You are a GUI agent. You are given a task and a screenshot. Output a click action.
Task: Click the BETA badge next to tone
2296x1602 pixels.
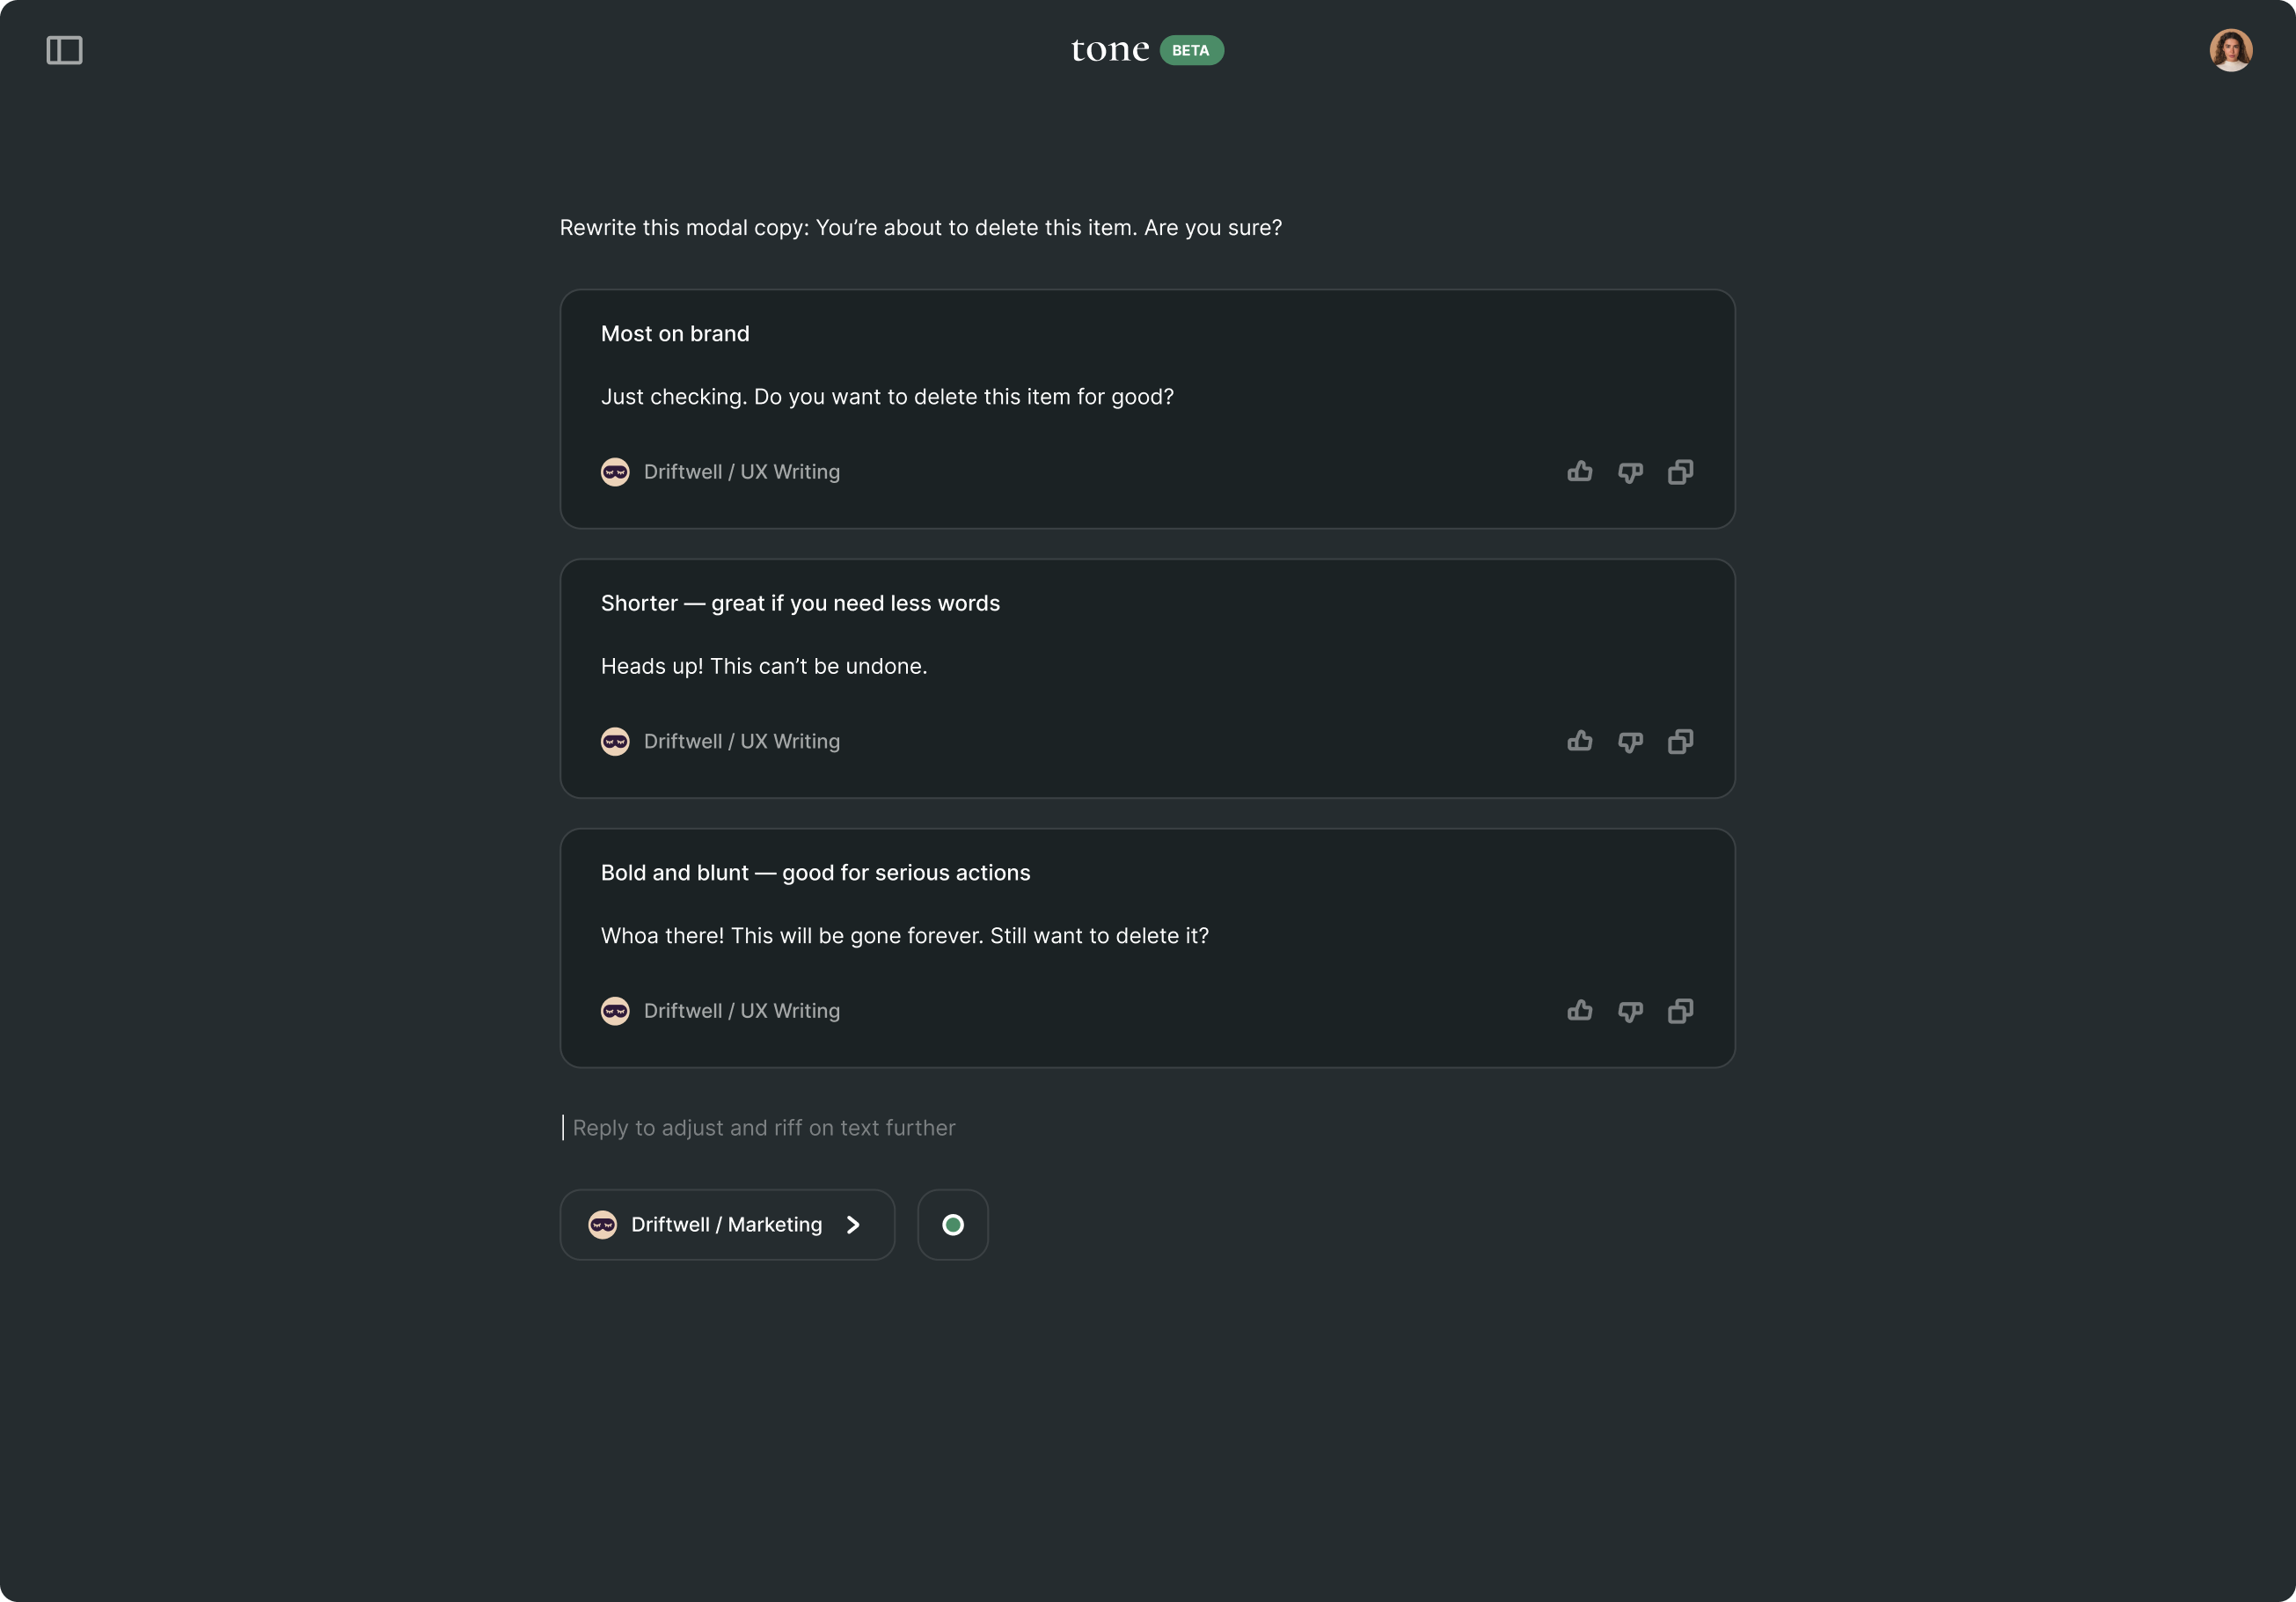tap(1191, 50)
